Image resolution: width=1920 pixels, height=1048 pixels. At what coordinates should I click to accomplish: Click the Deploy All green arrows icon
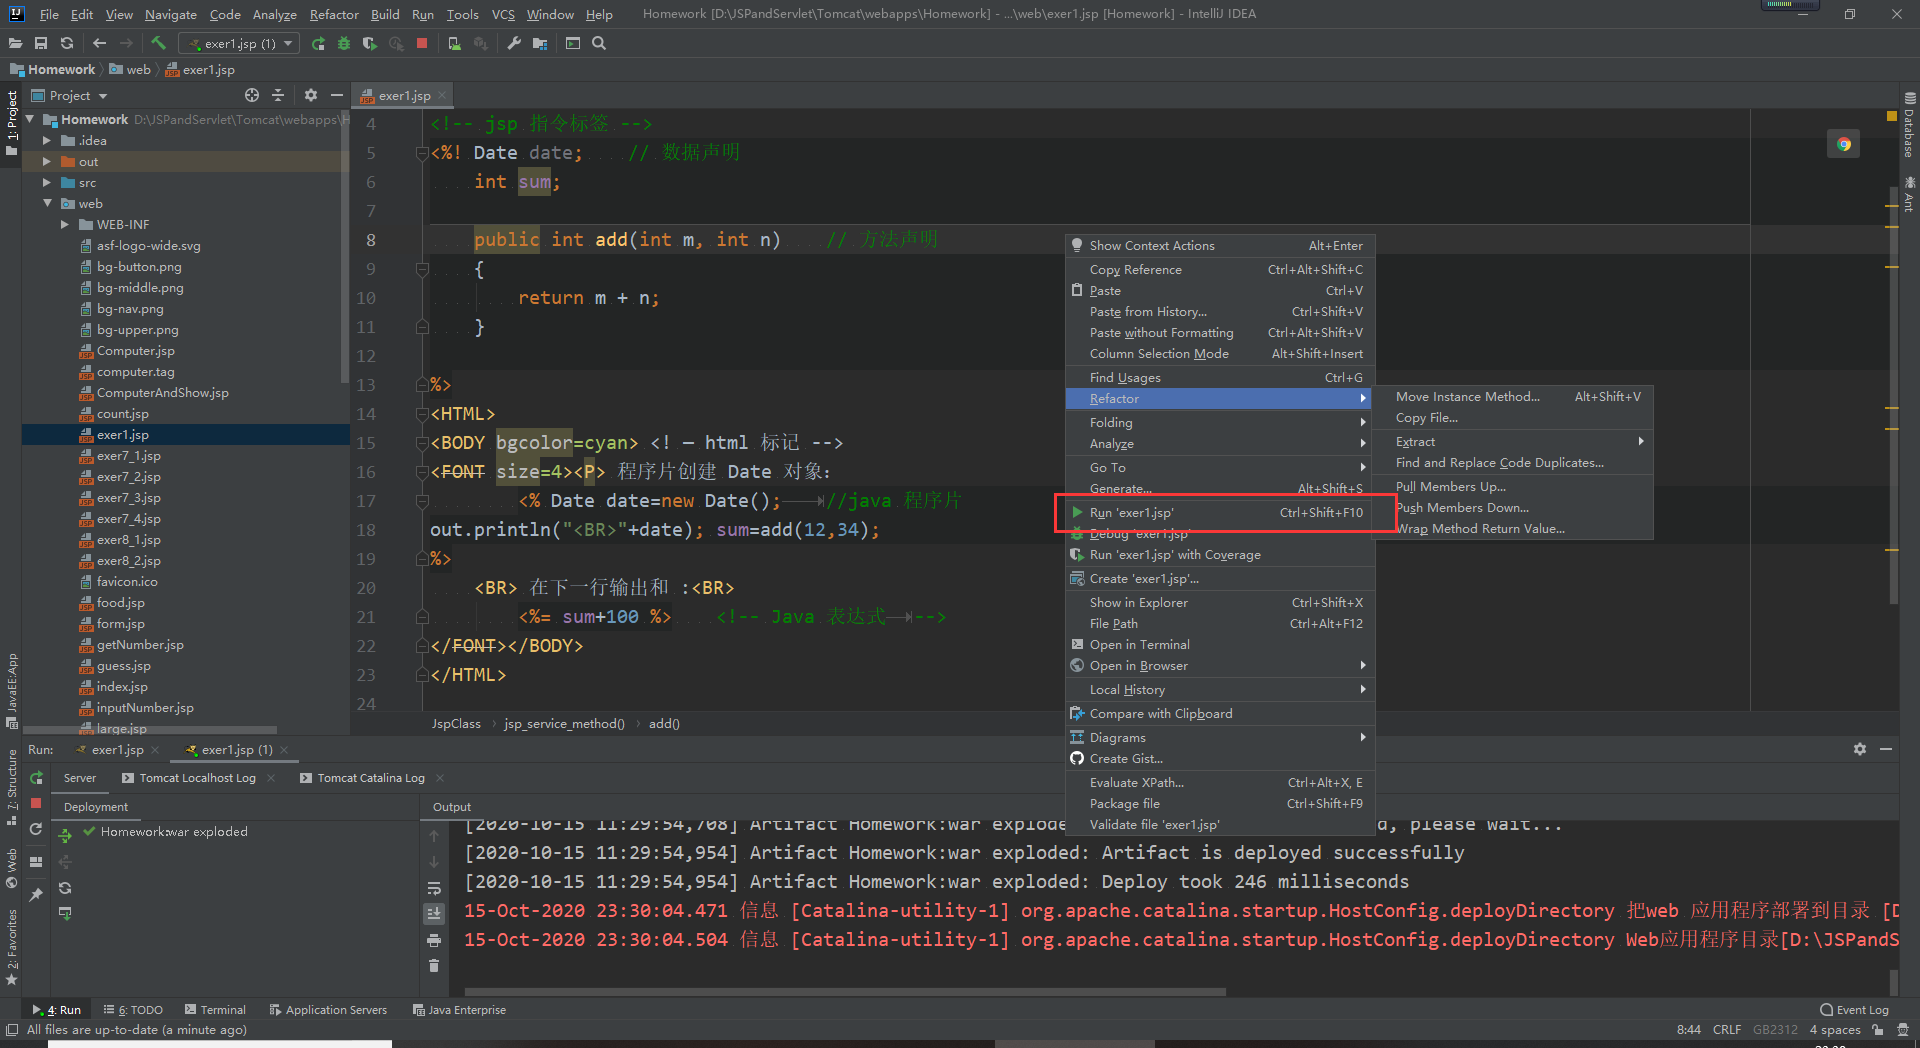click(x=65, y=836)
